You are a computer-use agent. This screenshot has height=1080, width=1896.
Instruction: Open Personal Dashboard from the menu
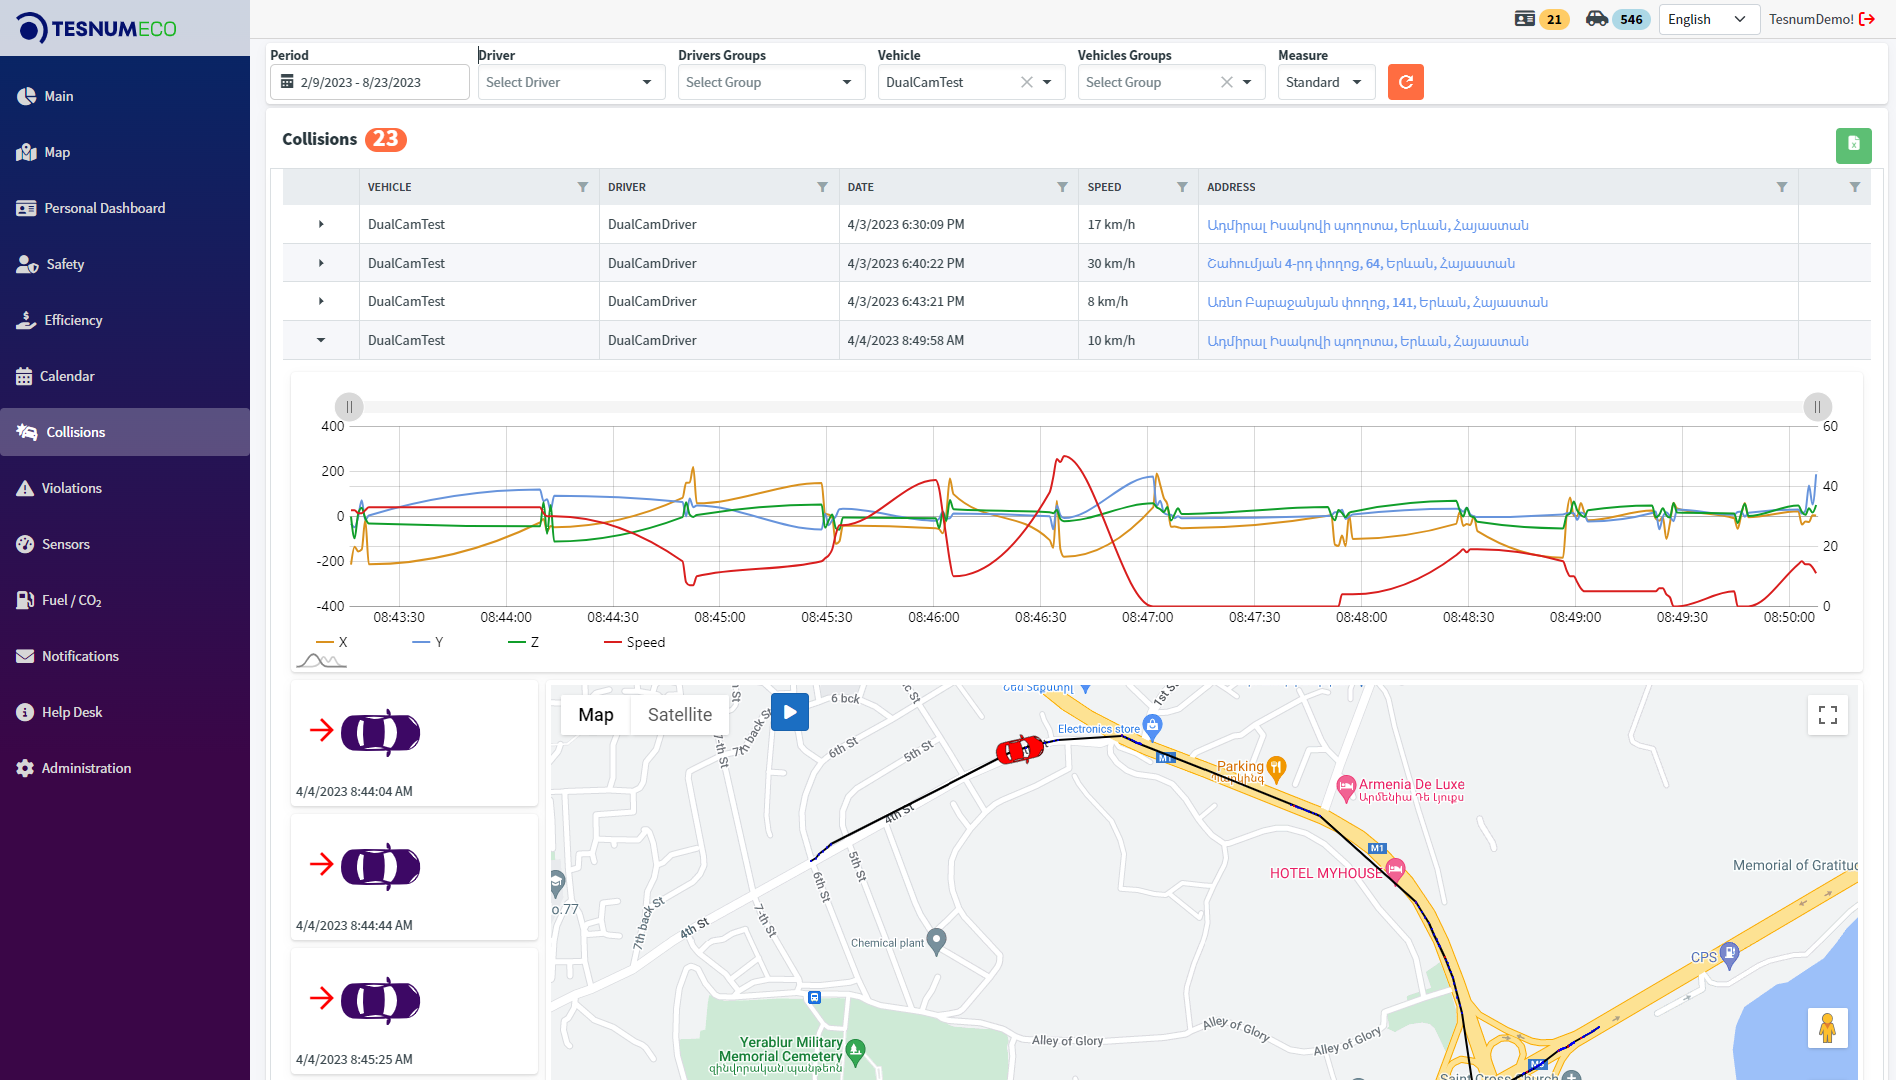point(104,208)
